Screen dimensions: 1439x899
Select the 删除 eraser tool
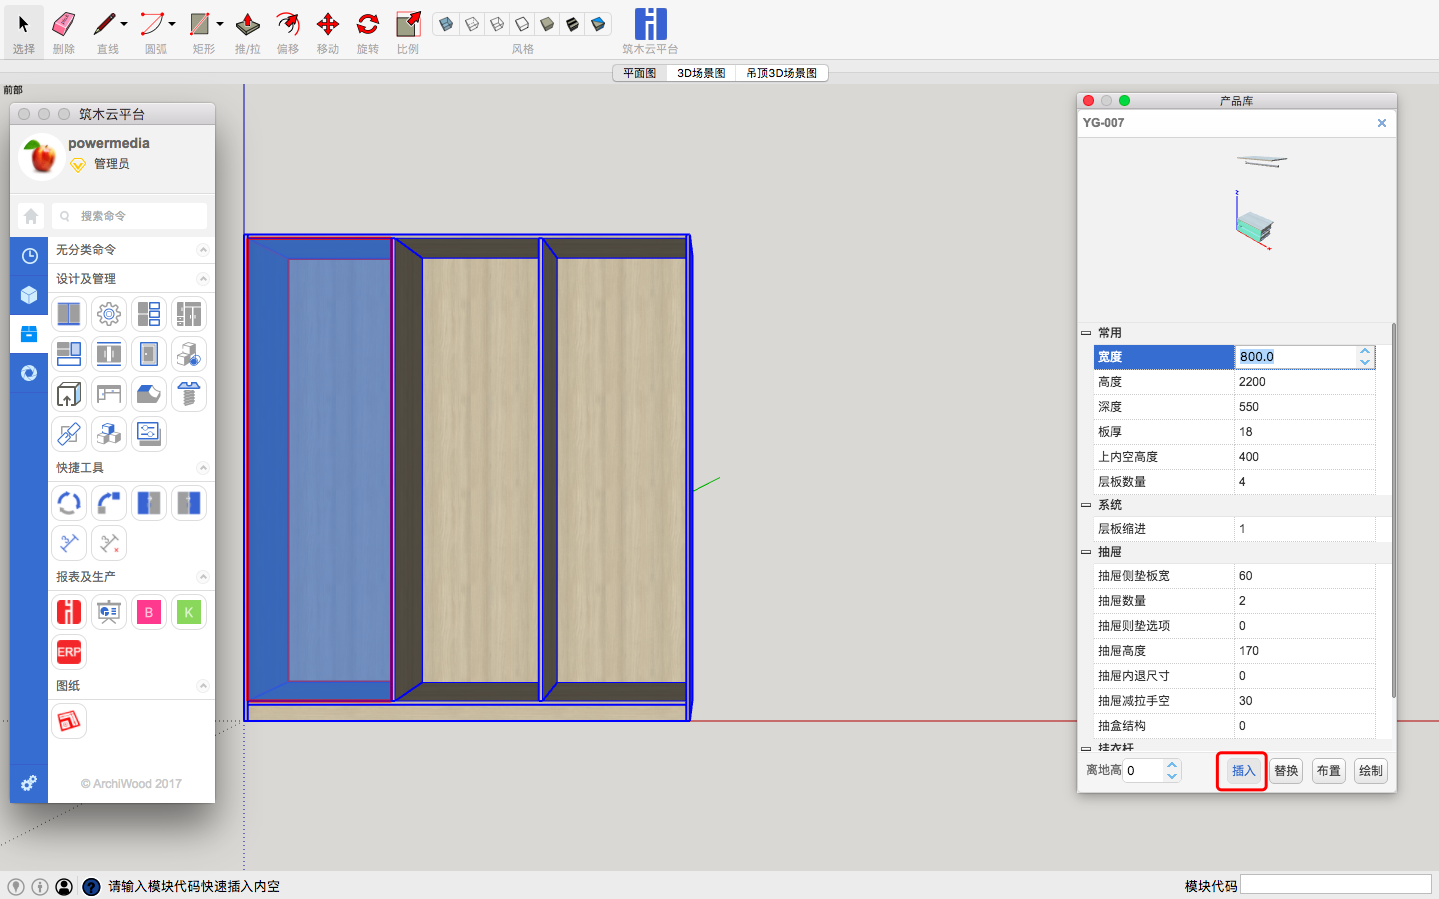tap(63, 25)
